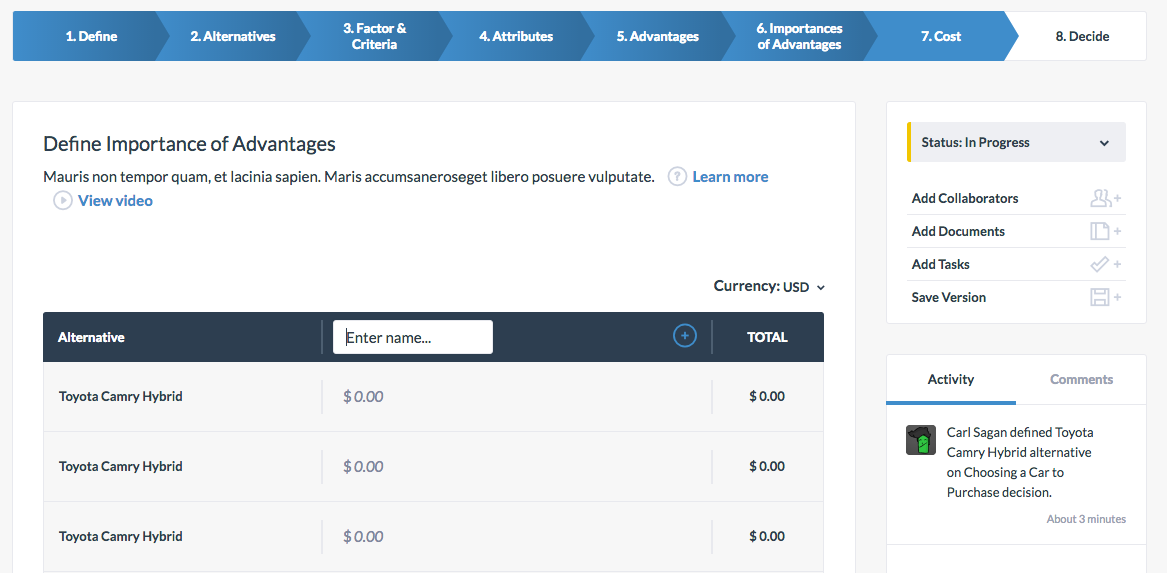Image resolution: width=1167 pixels, height=573 pixels.
Task: Click the add documents page icon
Action: pyautogui.click(x=1105, y=231)
